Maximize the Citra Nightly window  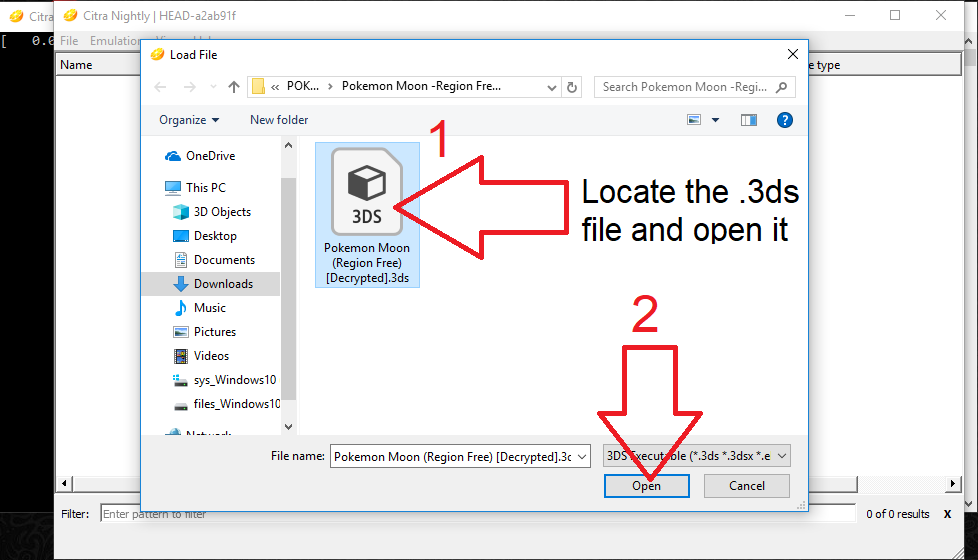895,16
